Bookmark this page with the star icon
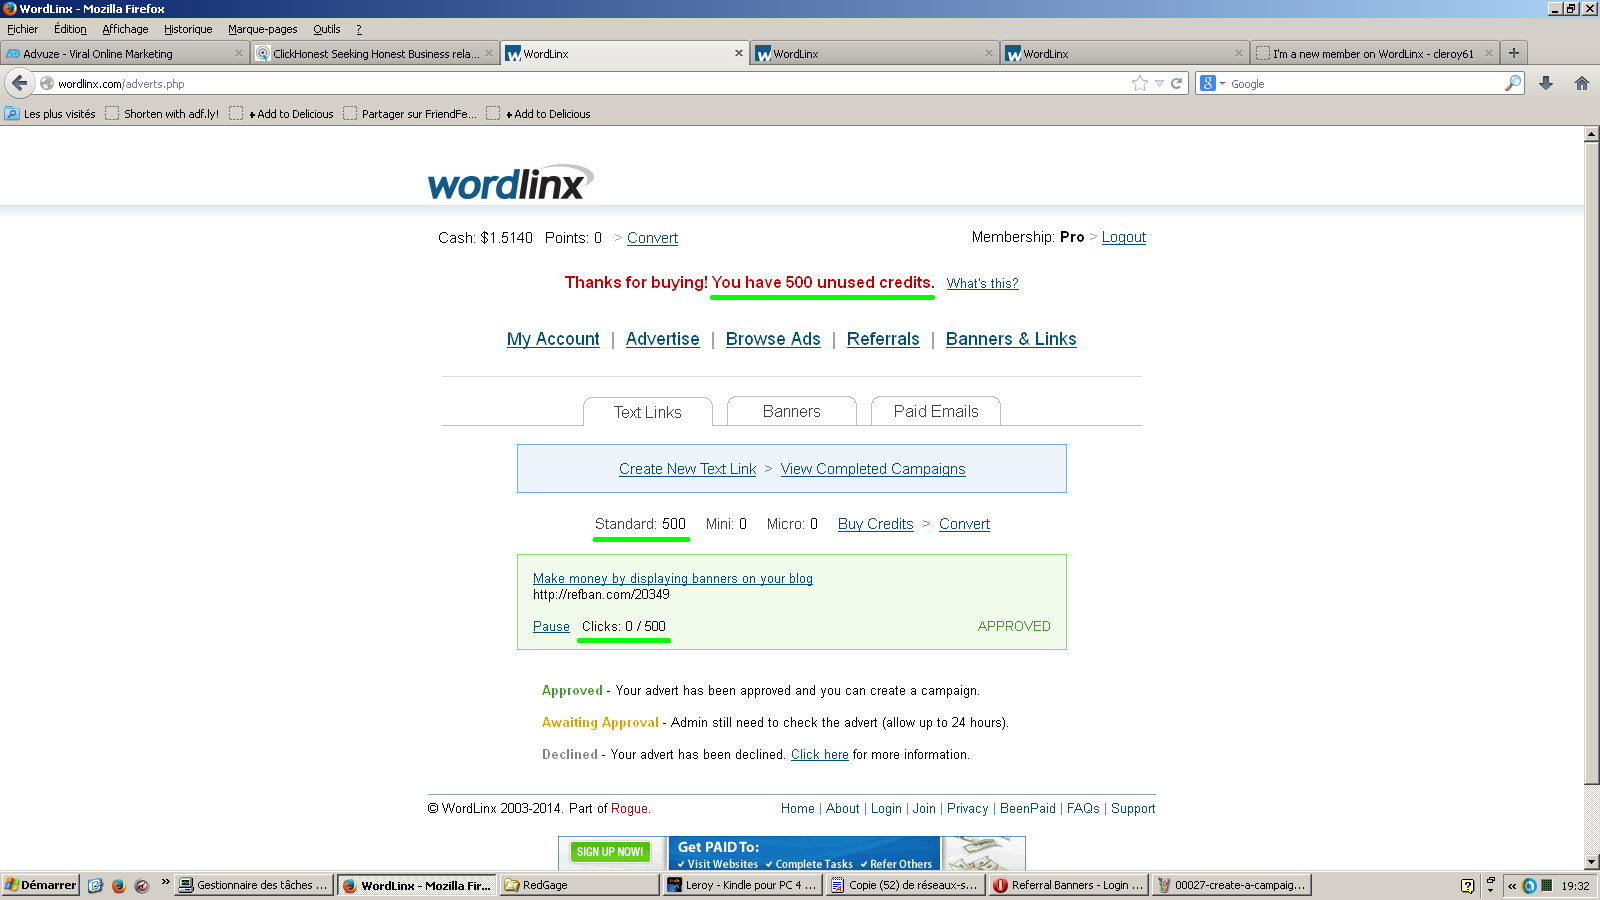 pyautogui.click(x=1140, y=83)
